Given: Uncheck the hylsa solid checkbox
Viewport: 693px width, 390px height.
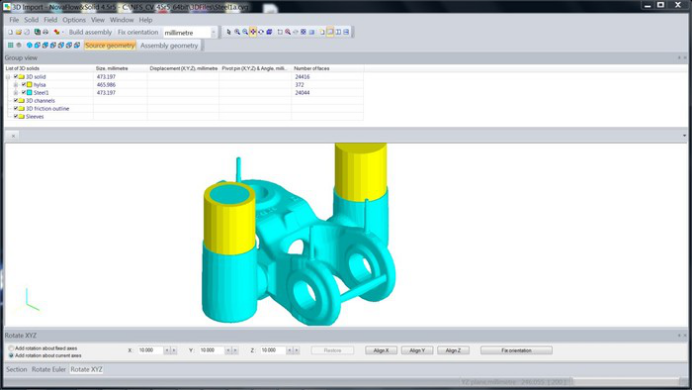Looking at the screenshot, I should point(23,84).
